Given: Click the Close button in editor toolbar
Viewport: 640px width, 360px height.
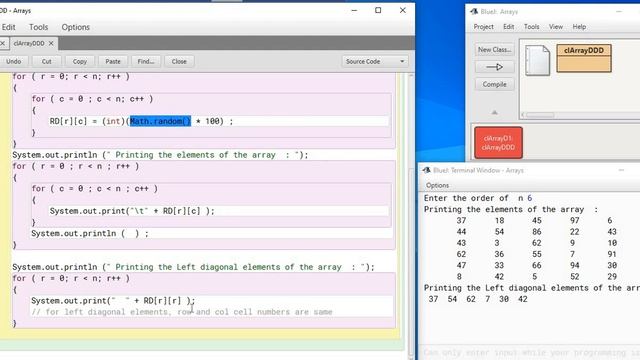Looking at the screenshot, I should pyautogui.click(x=179, y=61).
